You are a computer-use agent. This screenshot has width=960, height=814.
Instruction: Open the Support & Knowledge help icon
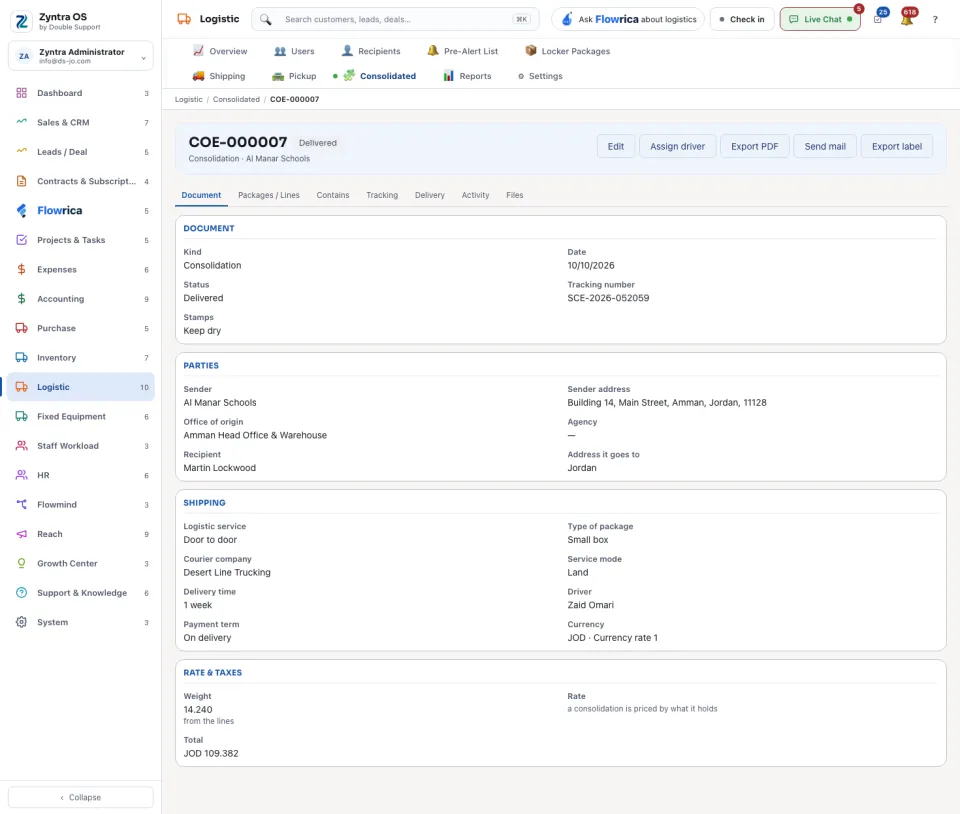[21, 592]
